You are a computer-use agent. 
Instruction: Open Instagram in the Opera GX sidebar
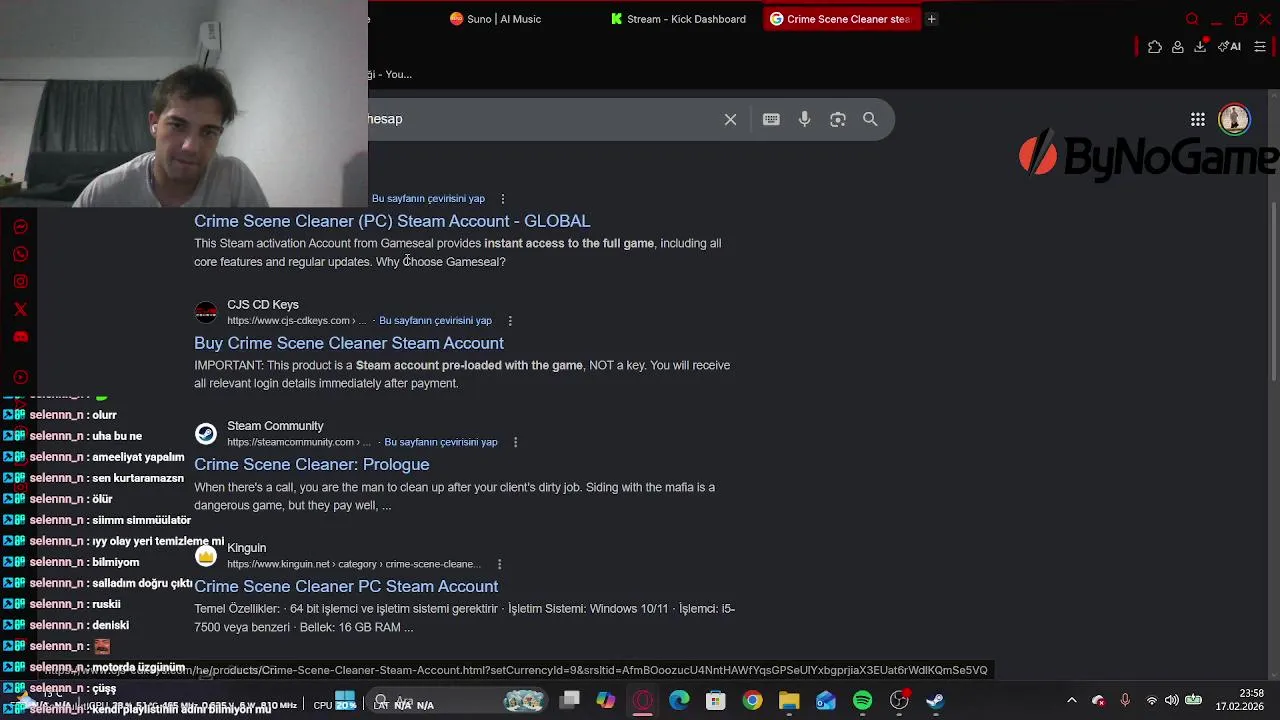20,282
